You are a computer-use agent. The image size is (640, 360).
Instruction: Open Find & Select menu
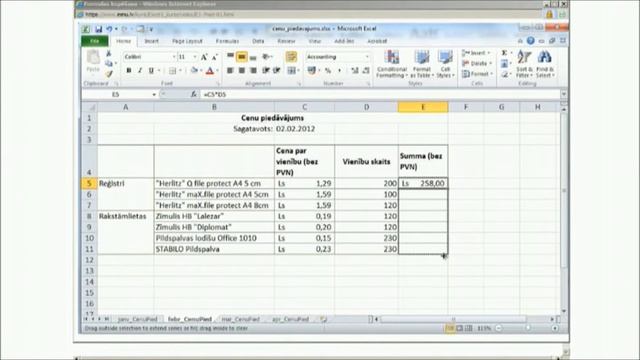[x=544, y=64]
